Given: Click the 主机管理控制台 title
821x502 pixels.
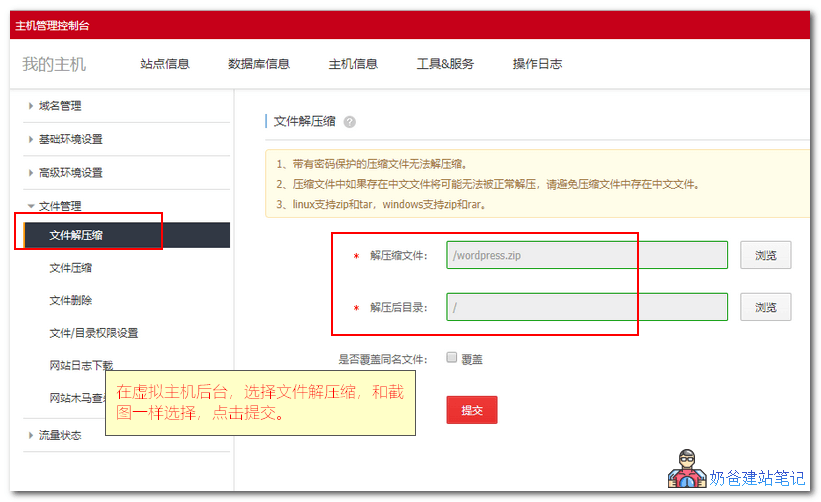Looking at the screenshot, I should pos(52,26).
